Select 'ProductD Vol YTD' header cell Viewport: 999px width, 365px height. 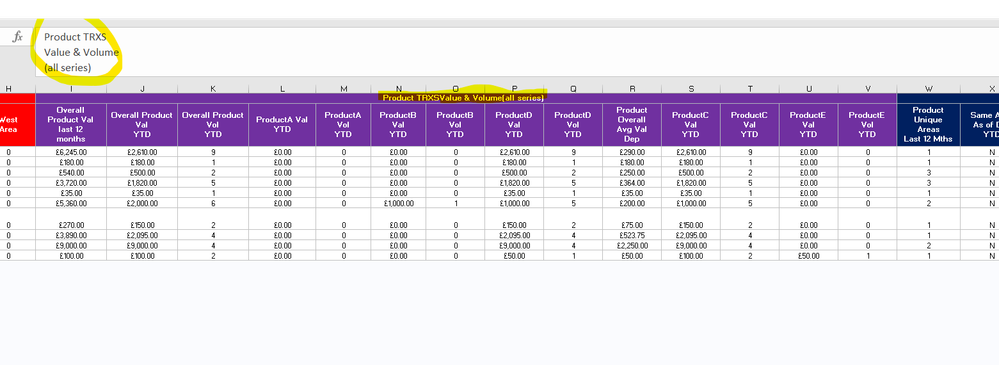(x=573, y=124)
